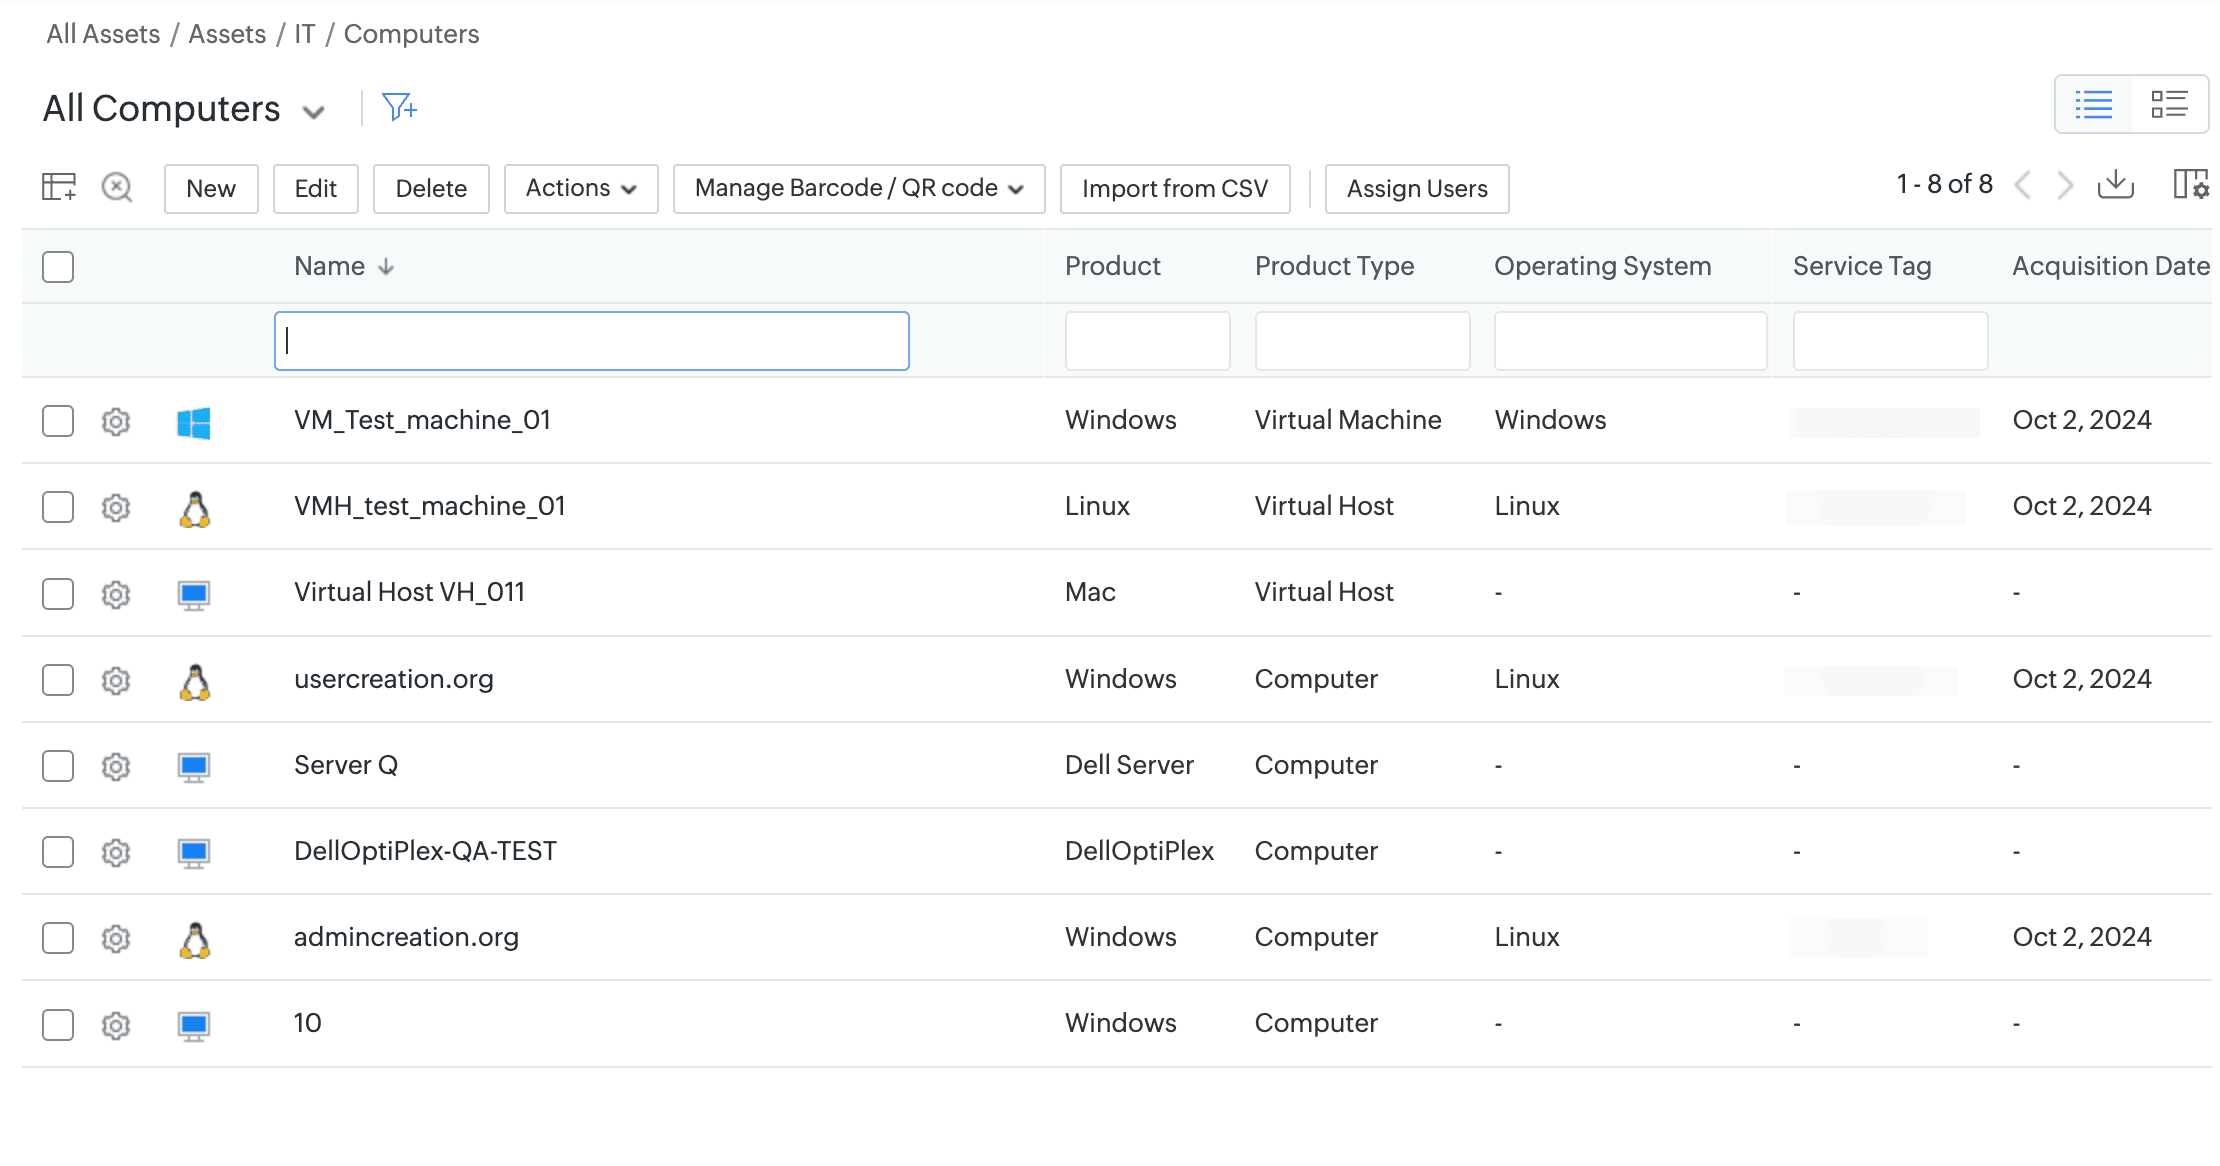
Task: Click the export download icon
Action: click(2115, 185)
